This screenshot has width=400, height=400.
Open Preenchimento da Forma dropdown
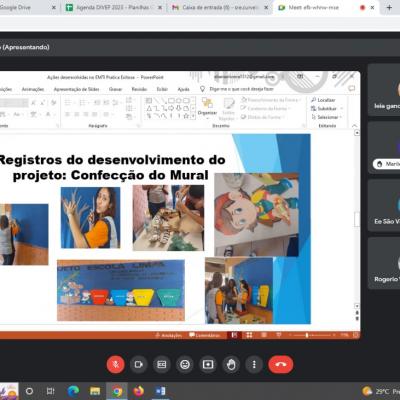271,100
